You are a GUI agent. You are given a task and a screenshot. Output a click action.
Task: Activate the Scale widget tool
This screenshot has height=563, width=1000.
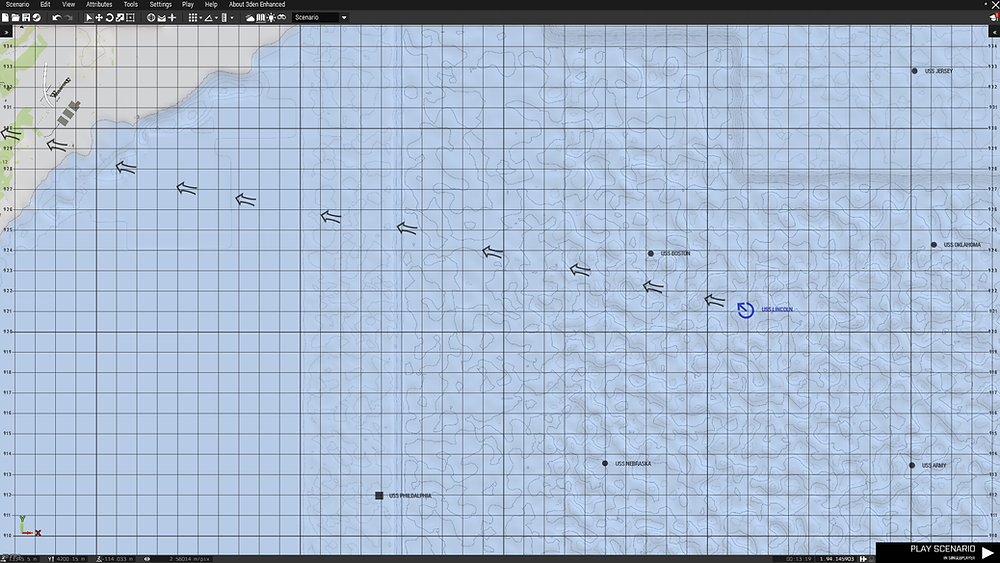(x=119, y=18)
